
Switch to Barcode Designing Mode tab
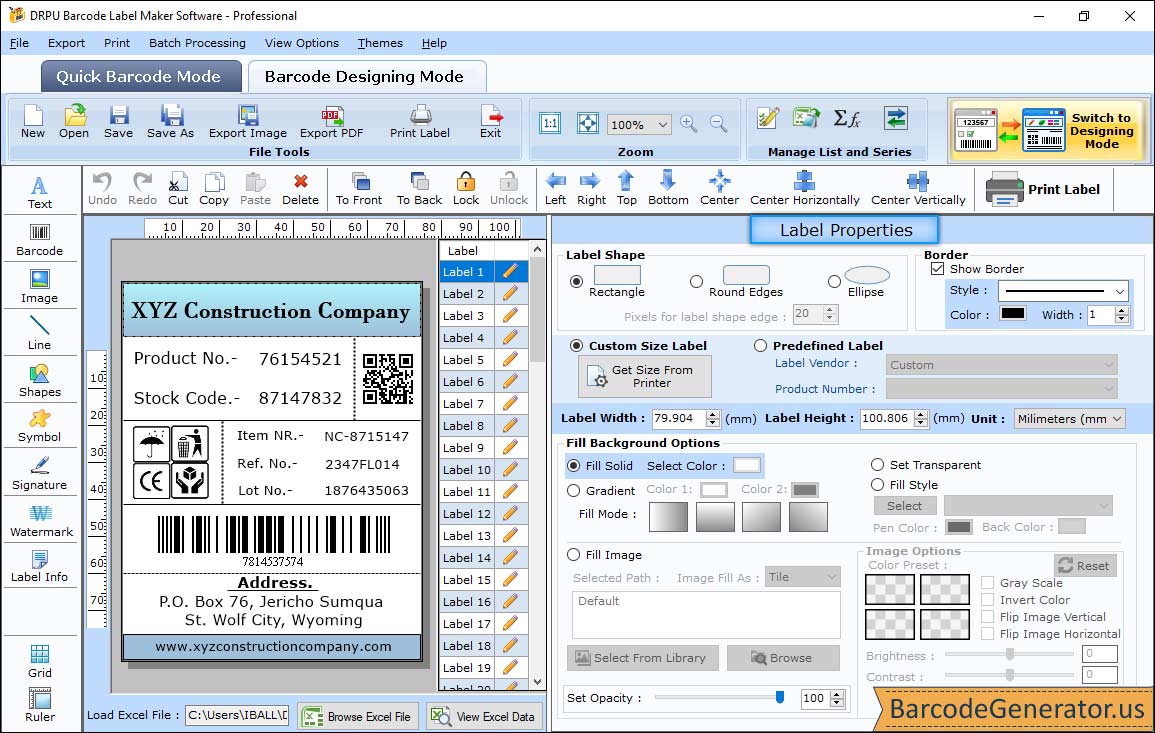coord(367,77)
